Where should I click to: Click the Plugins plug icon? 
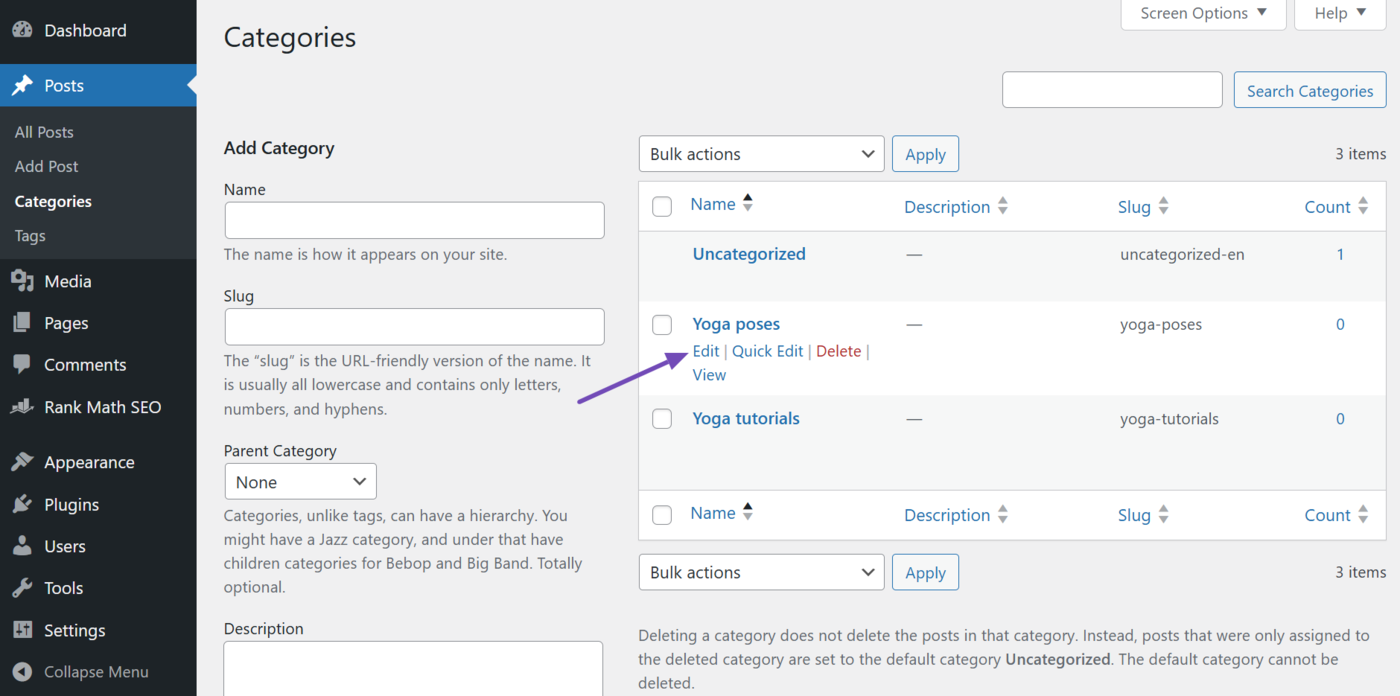[x=22, y=504]
